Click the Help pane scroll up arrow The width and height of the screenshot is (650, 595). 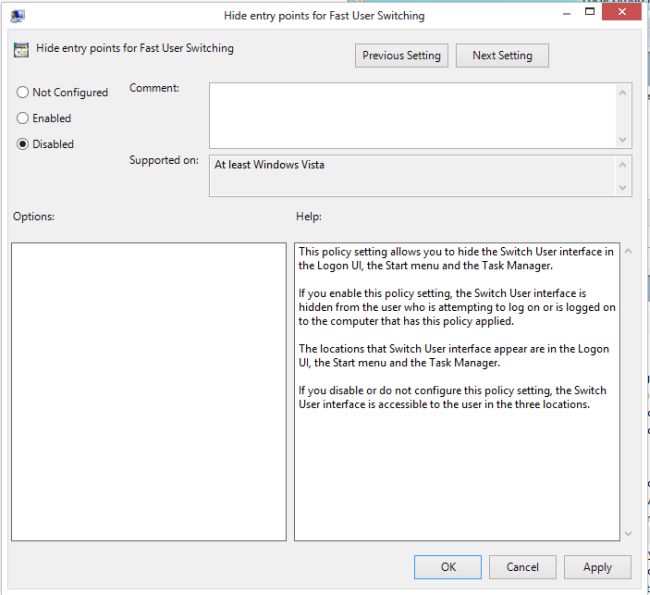(628, 251)
